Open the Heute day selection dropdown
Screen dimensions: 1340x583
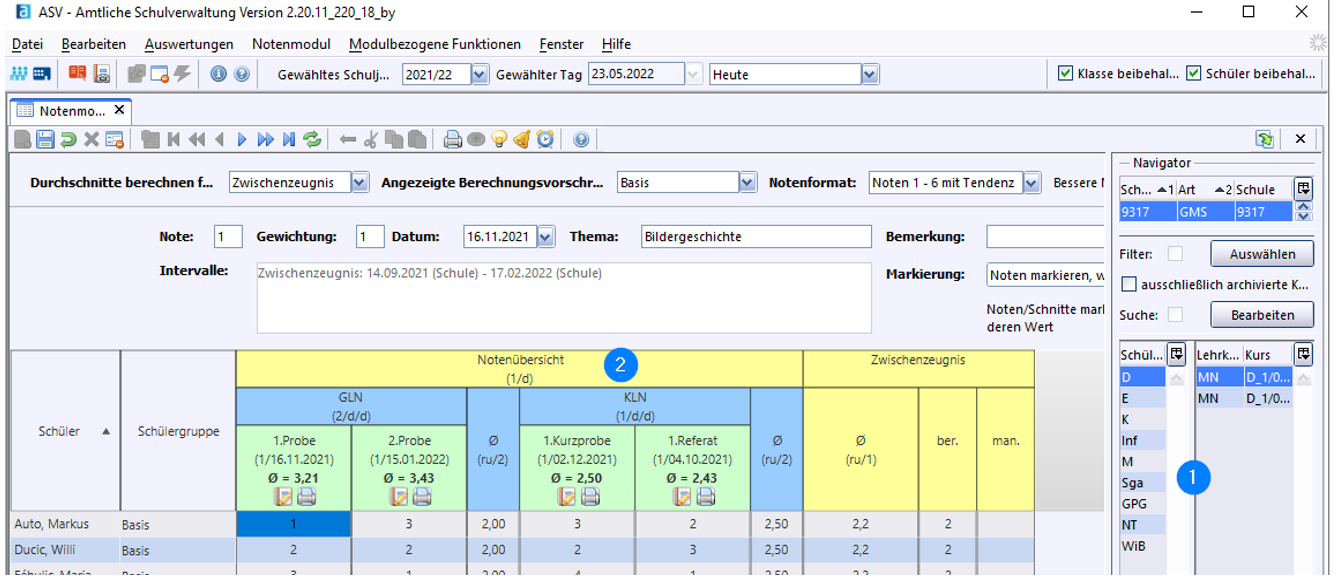click(x=869, y=75)
